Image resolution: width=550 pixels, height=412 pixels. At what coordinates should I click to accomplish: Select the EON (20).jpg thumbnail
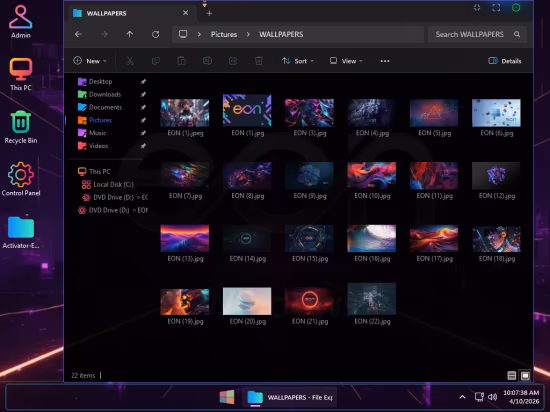[x=247, y=301]
